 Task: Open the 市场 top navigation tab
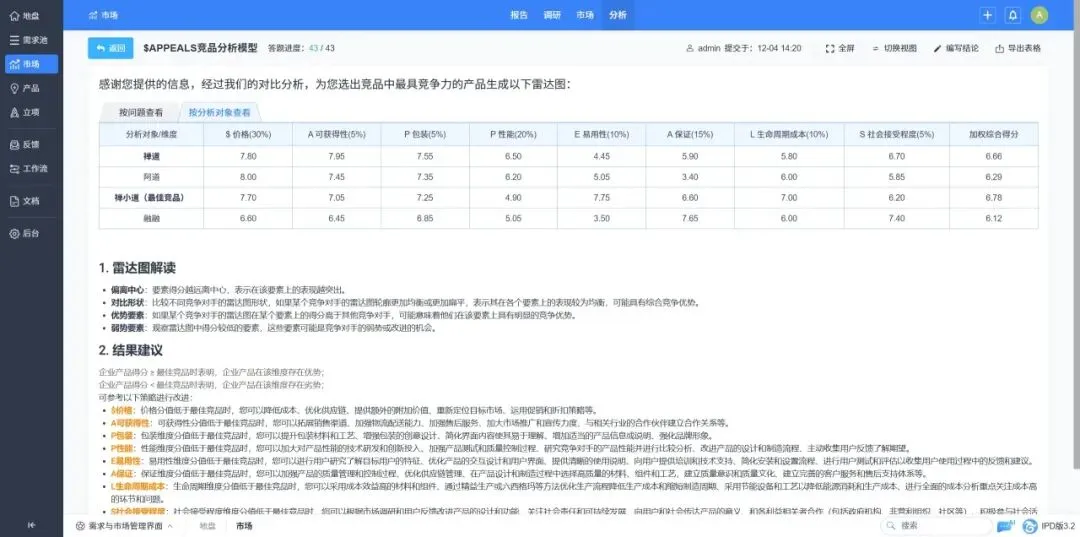pyautogui.click(x=585, y=15)
